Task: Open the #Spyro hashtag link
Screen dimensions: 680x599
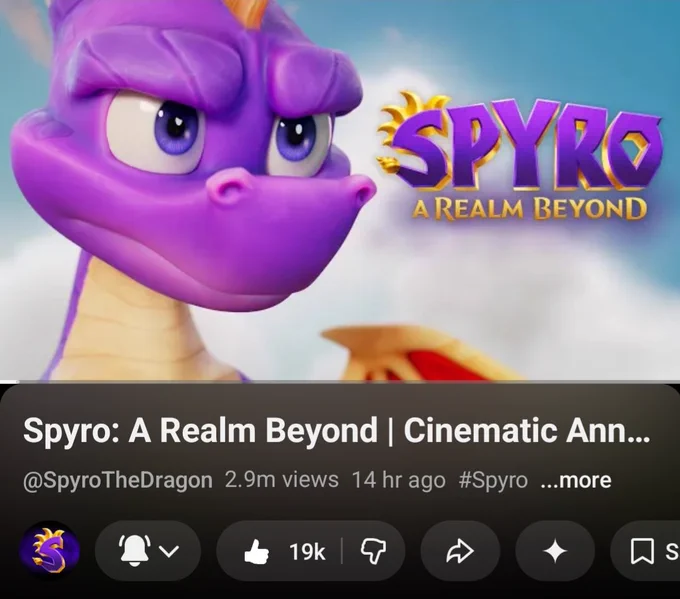Action: point(493,481)
